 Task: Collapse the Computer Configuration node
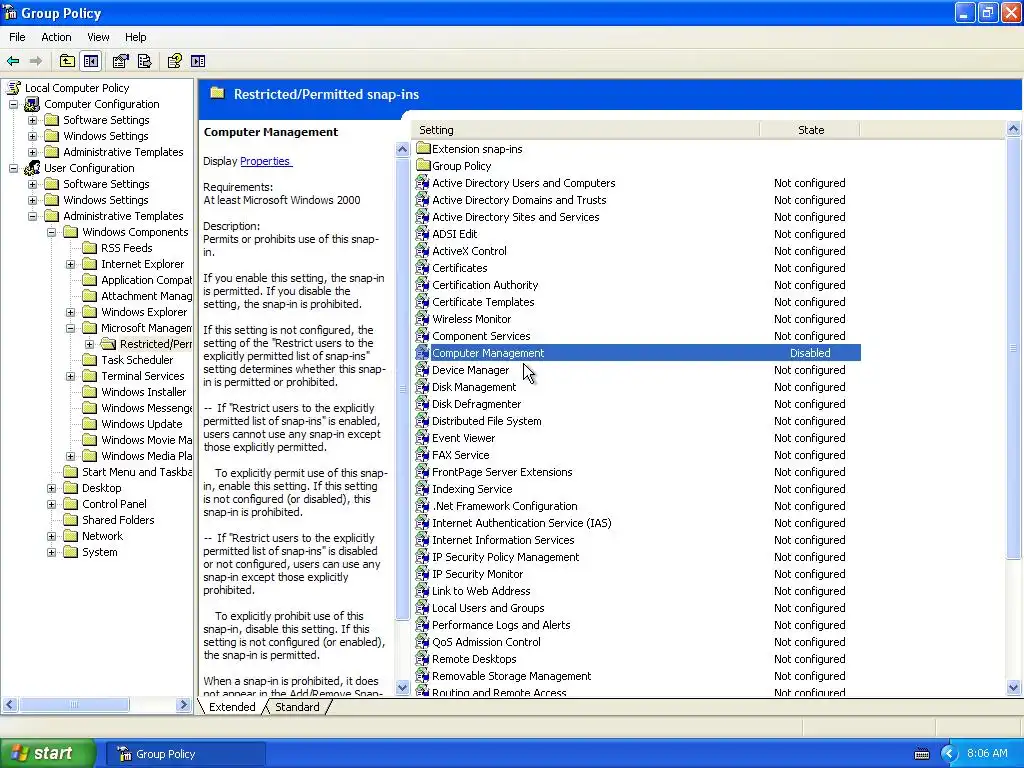point(13,104)
